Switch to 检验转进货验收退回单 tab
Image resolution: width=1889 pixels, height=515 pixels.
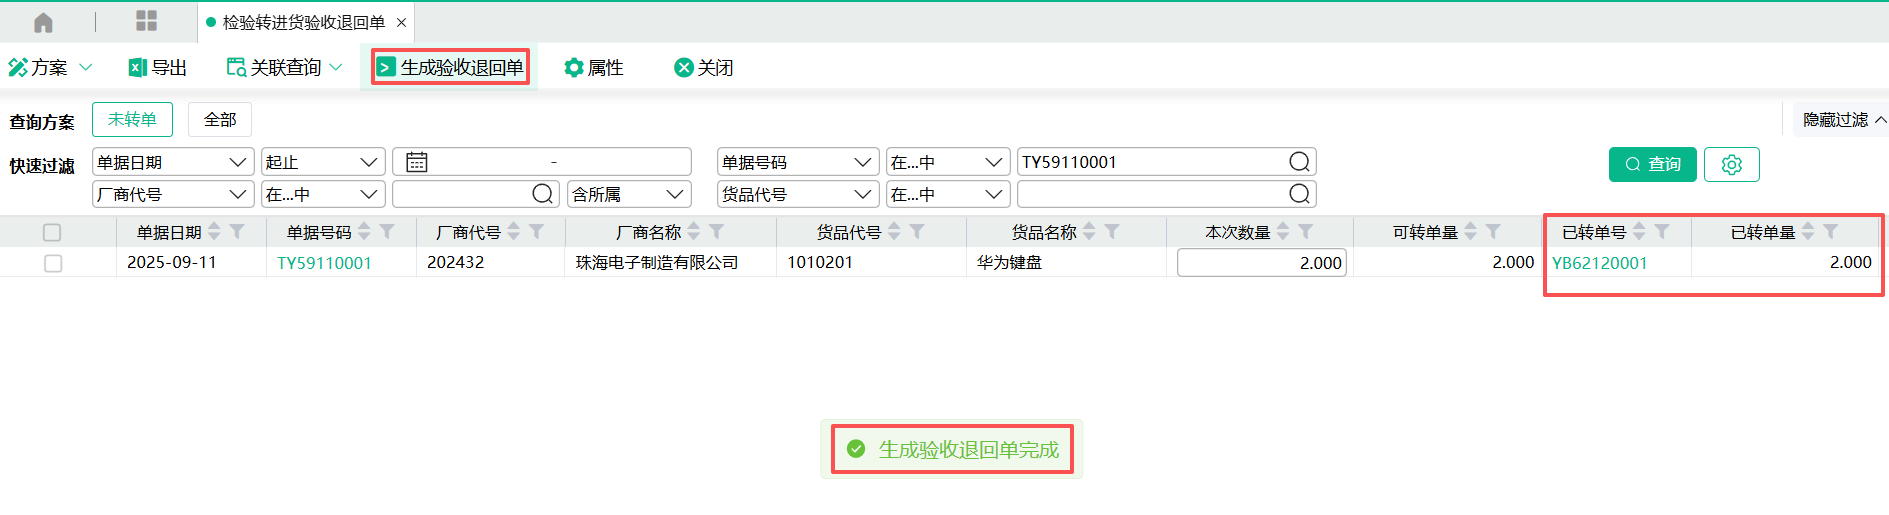(x=302, y=22)
